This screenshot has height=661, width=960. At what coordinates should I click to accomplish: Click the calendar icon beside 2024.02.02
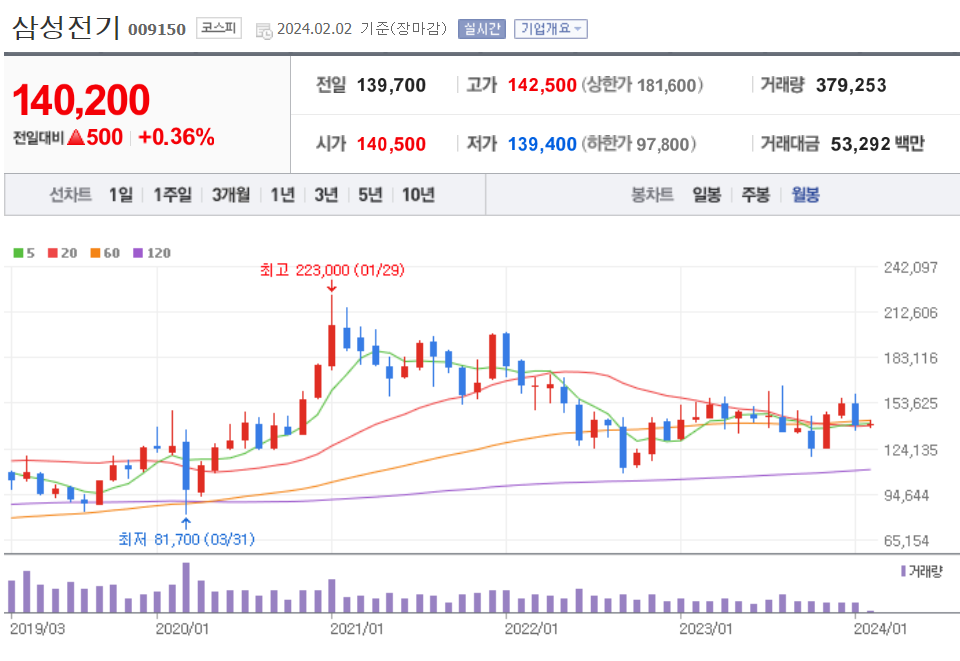click(264, 31)
